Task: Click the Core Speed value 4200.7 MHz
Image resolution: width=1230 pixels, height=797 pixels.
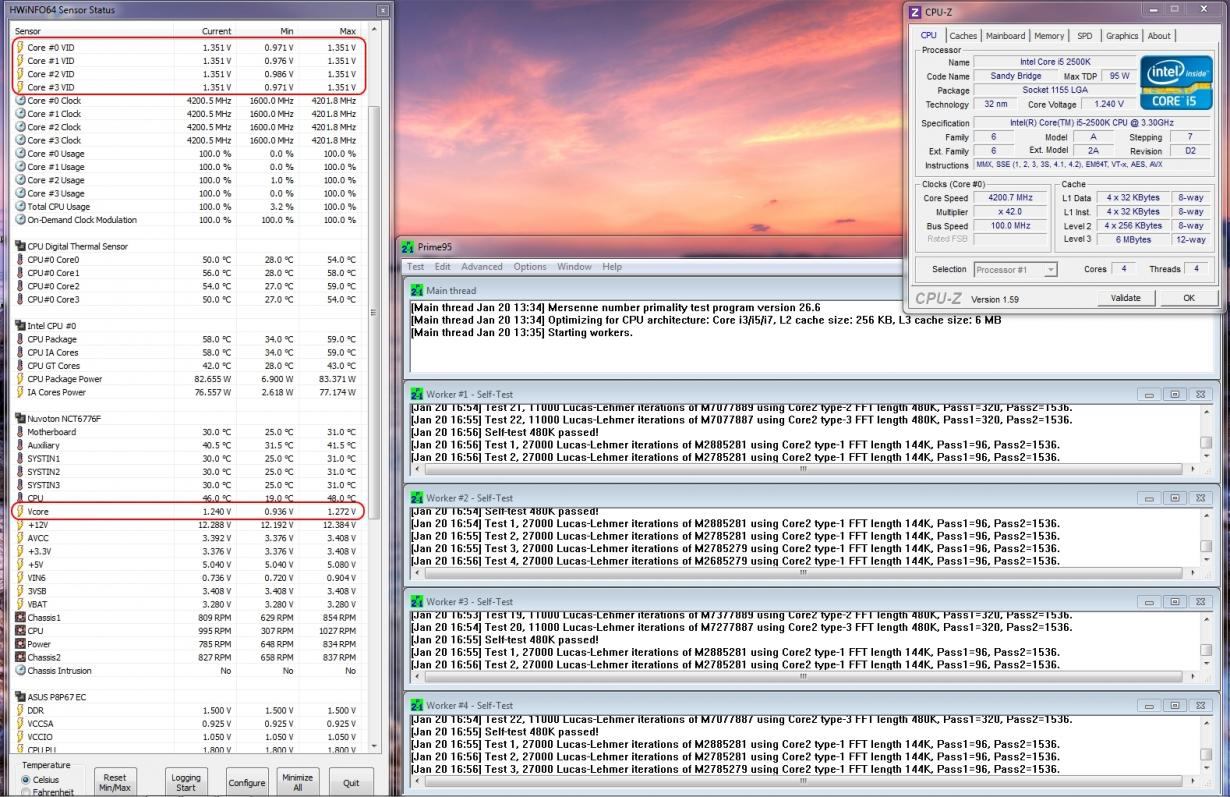Action: click(x=1010, y=198)
